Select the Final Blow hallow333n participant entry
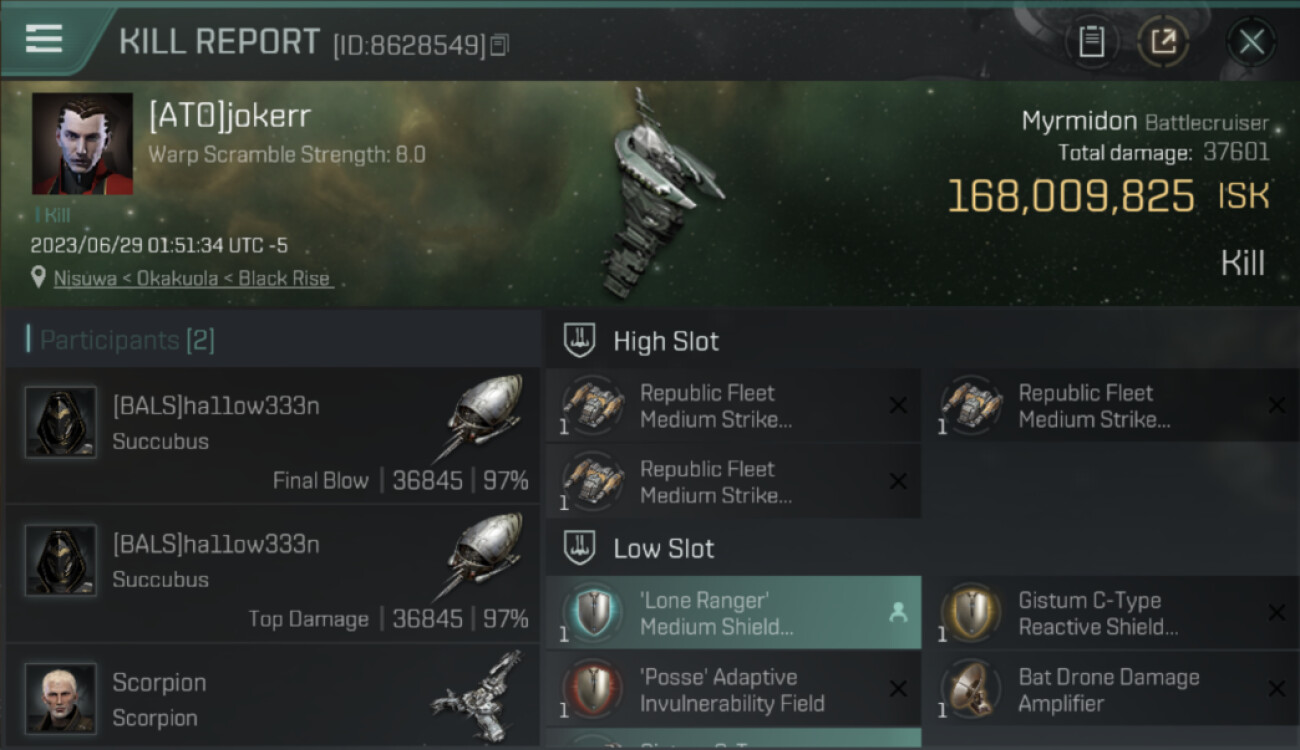 pyautogui.click(x=272, y=435)
